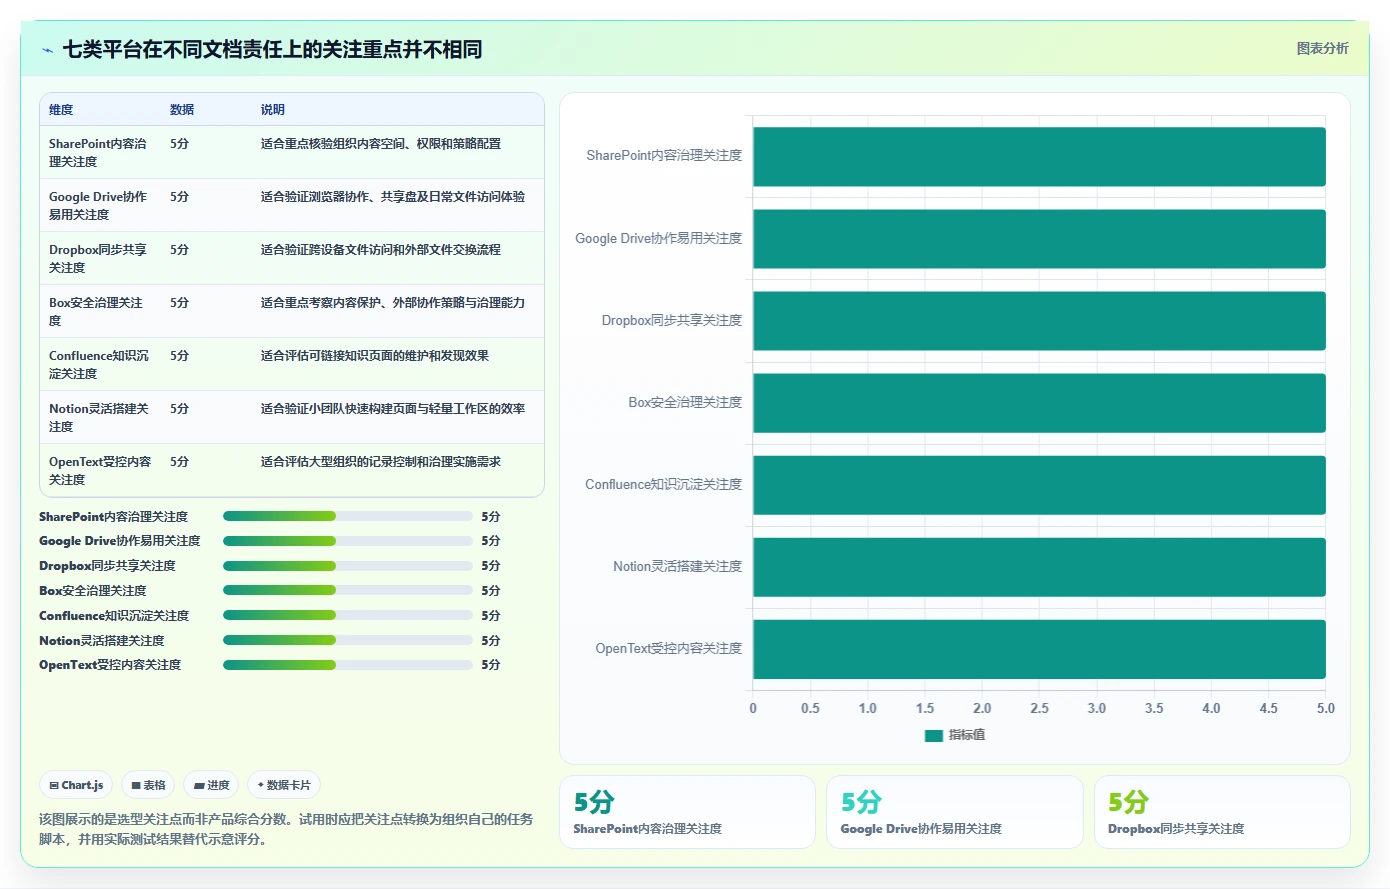This screenshot has width=1390, height=889.
Task: Open the 5分 Dropbox同步共享关注度 stat card
Action: pyautogui.click(x=1222, y=812)
